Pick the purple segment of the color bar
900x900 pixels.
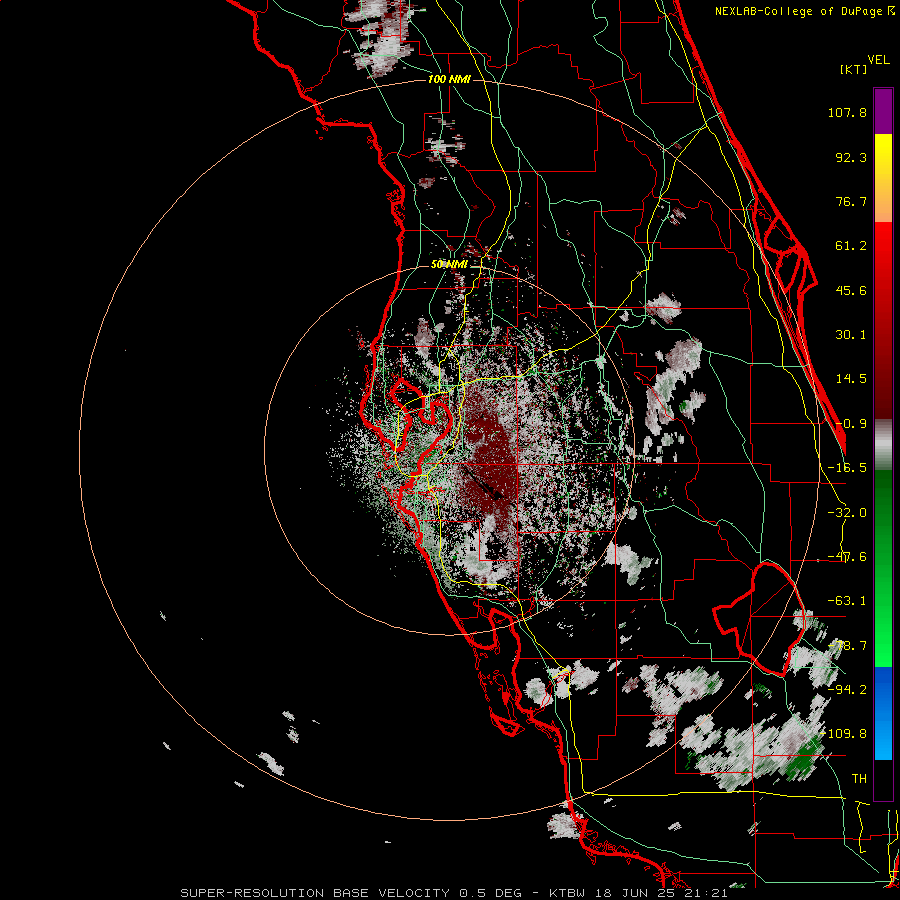coord(883,111)
